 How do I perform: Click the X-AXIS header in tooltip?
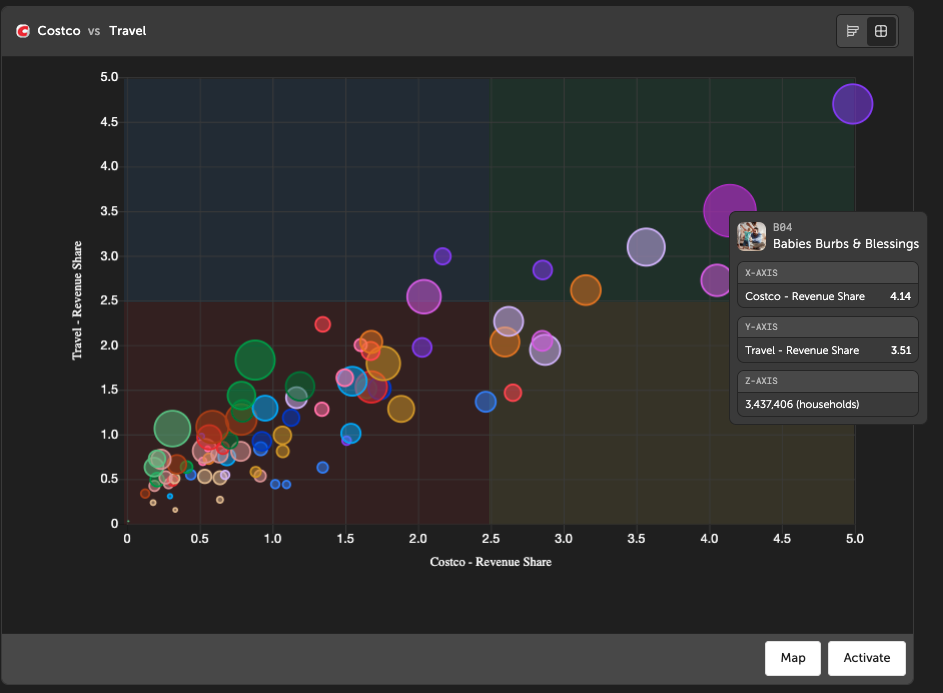coord(761,273)
